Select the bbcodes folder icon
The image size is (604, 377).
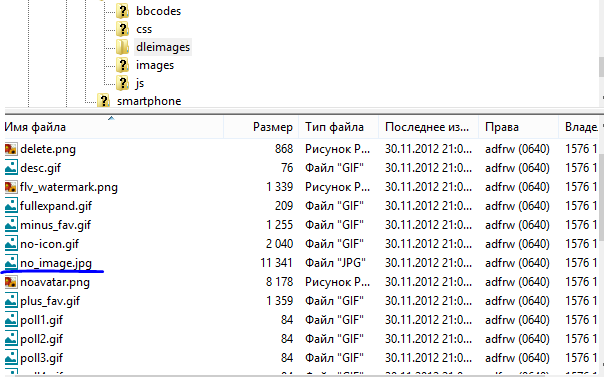click(122, 11)
